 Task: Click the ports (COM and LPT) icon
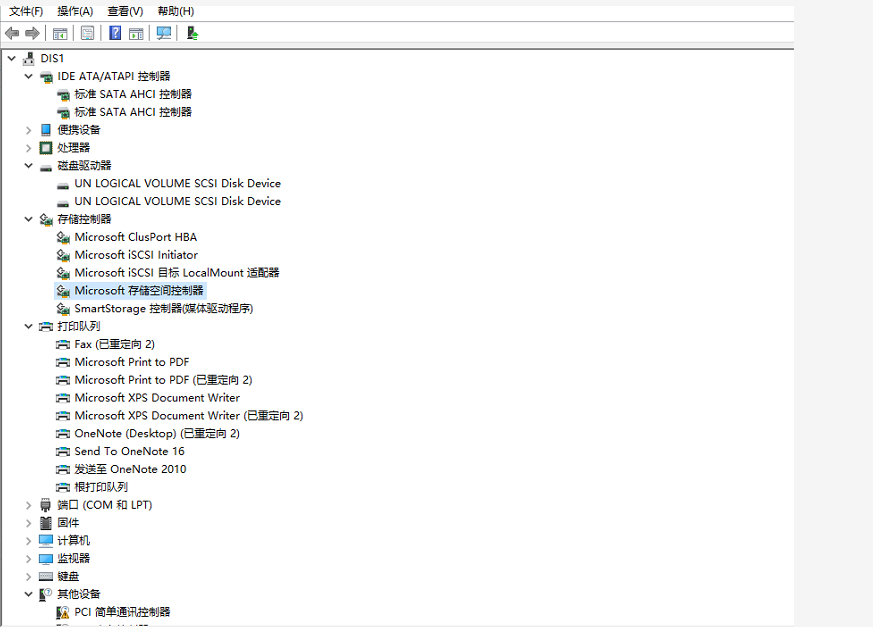[x=46, y=505]
